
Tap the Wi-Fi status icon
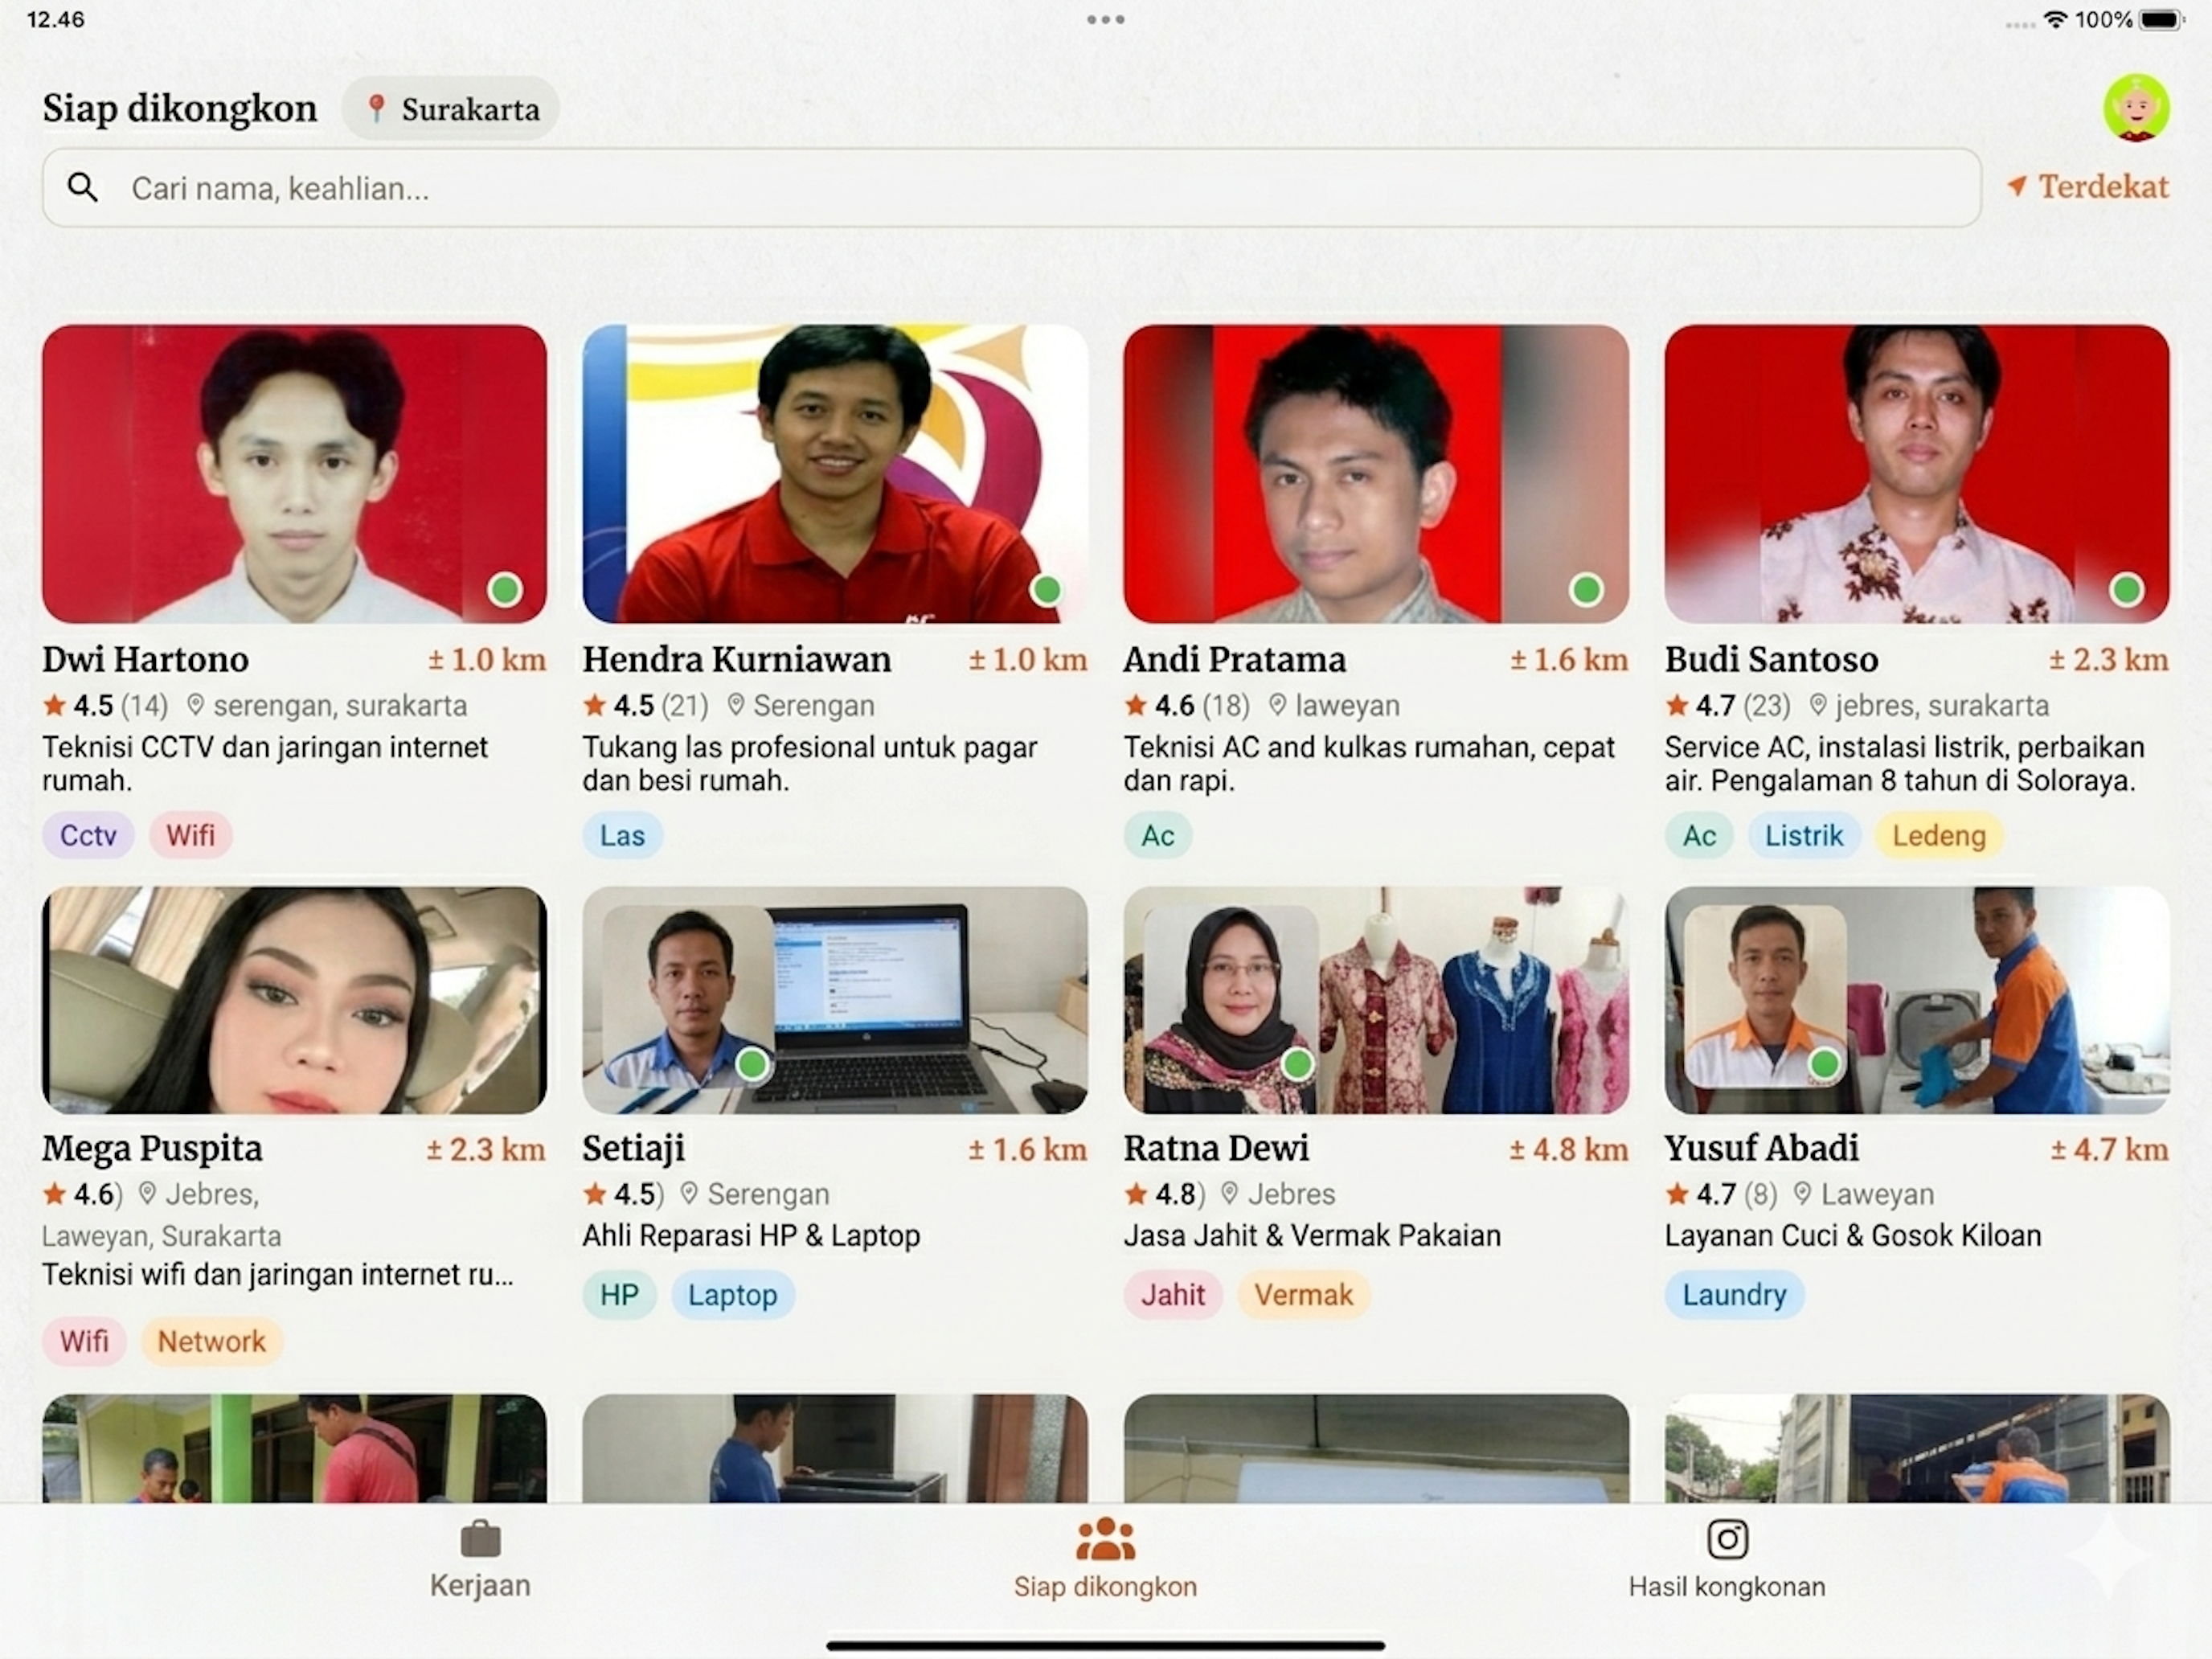click(x=2055, y=19)
